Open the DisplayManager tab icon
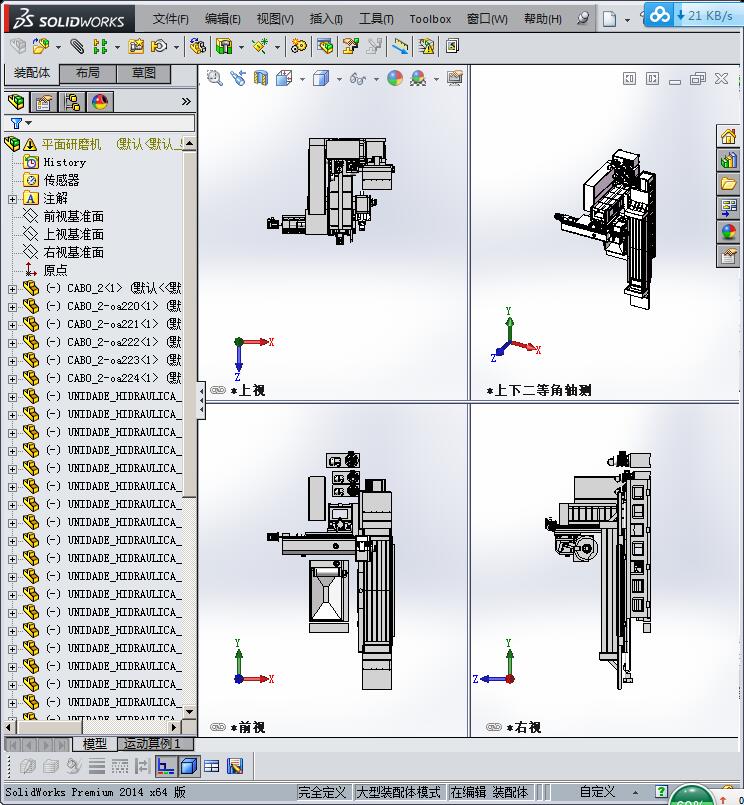The image size is (744, 805). point(100,102)
